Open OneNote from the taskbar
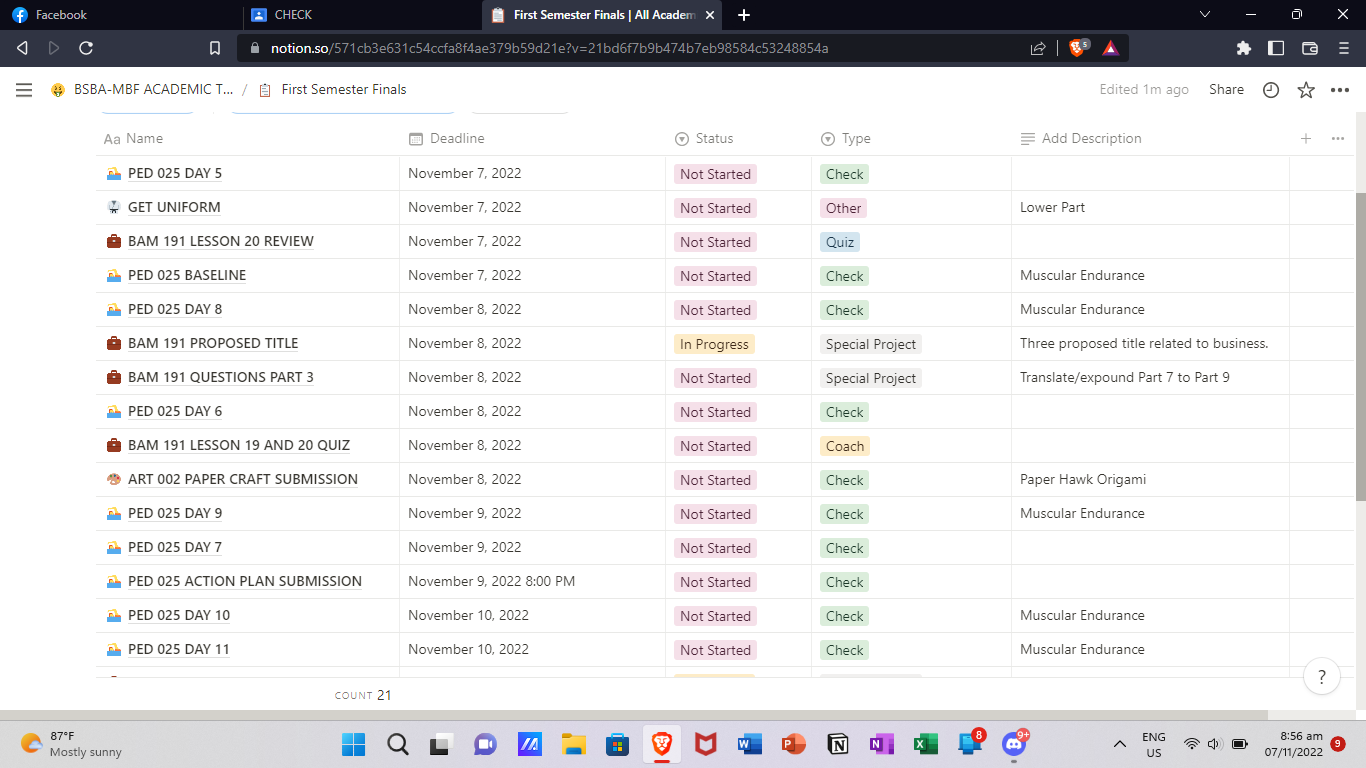 pos(882,744)
